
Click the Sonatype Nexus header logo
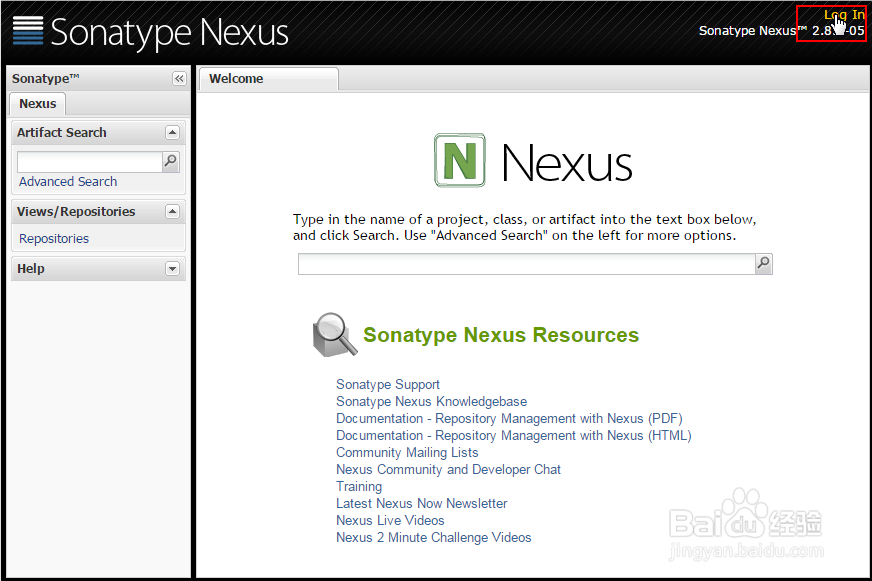[x=150, y=32]
